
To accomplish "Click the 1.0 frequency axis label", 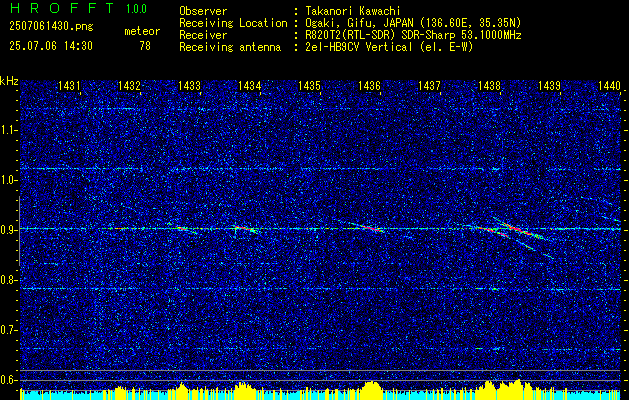I will coord(8,181).
